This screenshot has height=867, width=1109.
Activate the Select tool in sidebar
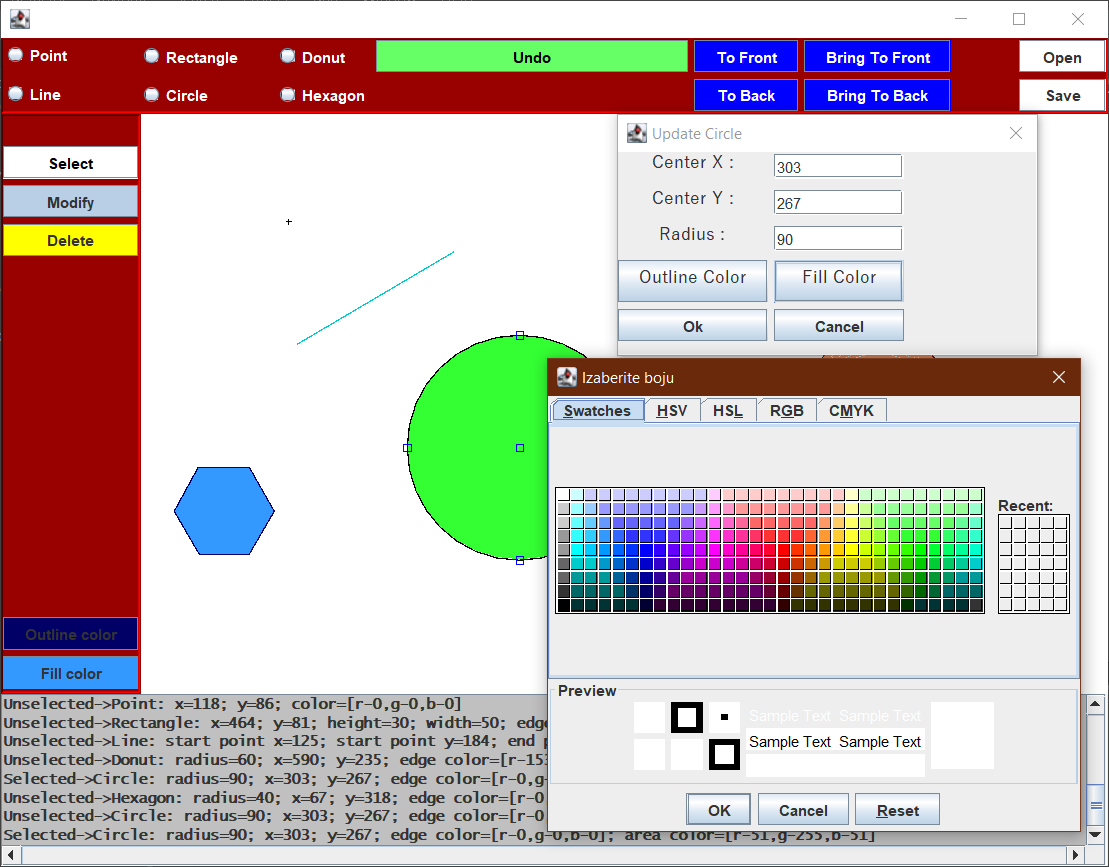[x=71, y=163]
